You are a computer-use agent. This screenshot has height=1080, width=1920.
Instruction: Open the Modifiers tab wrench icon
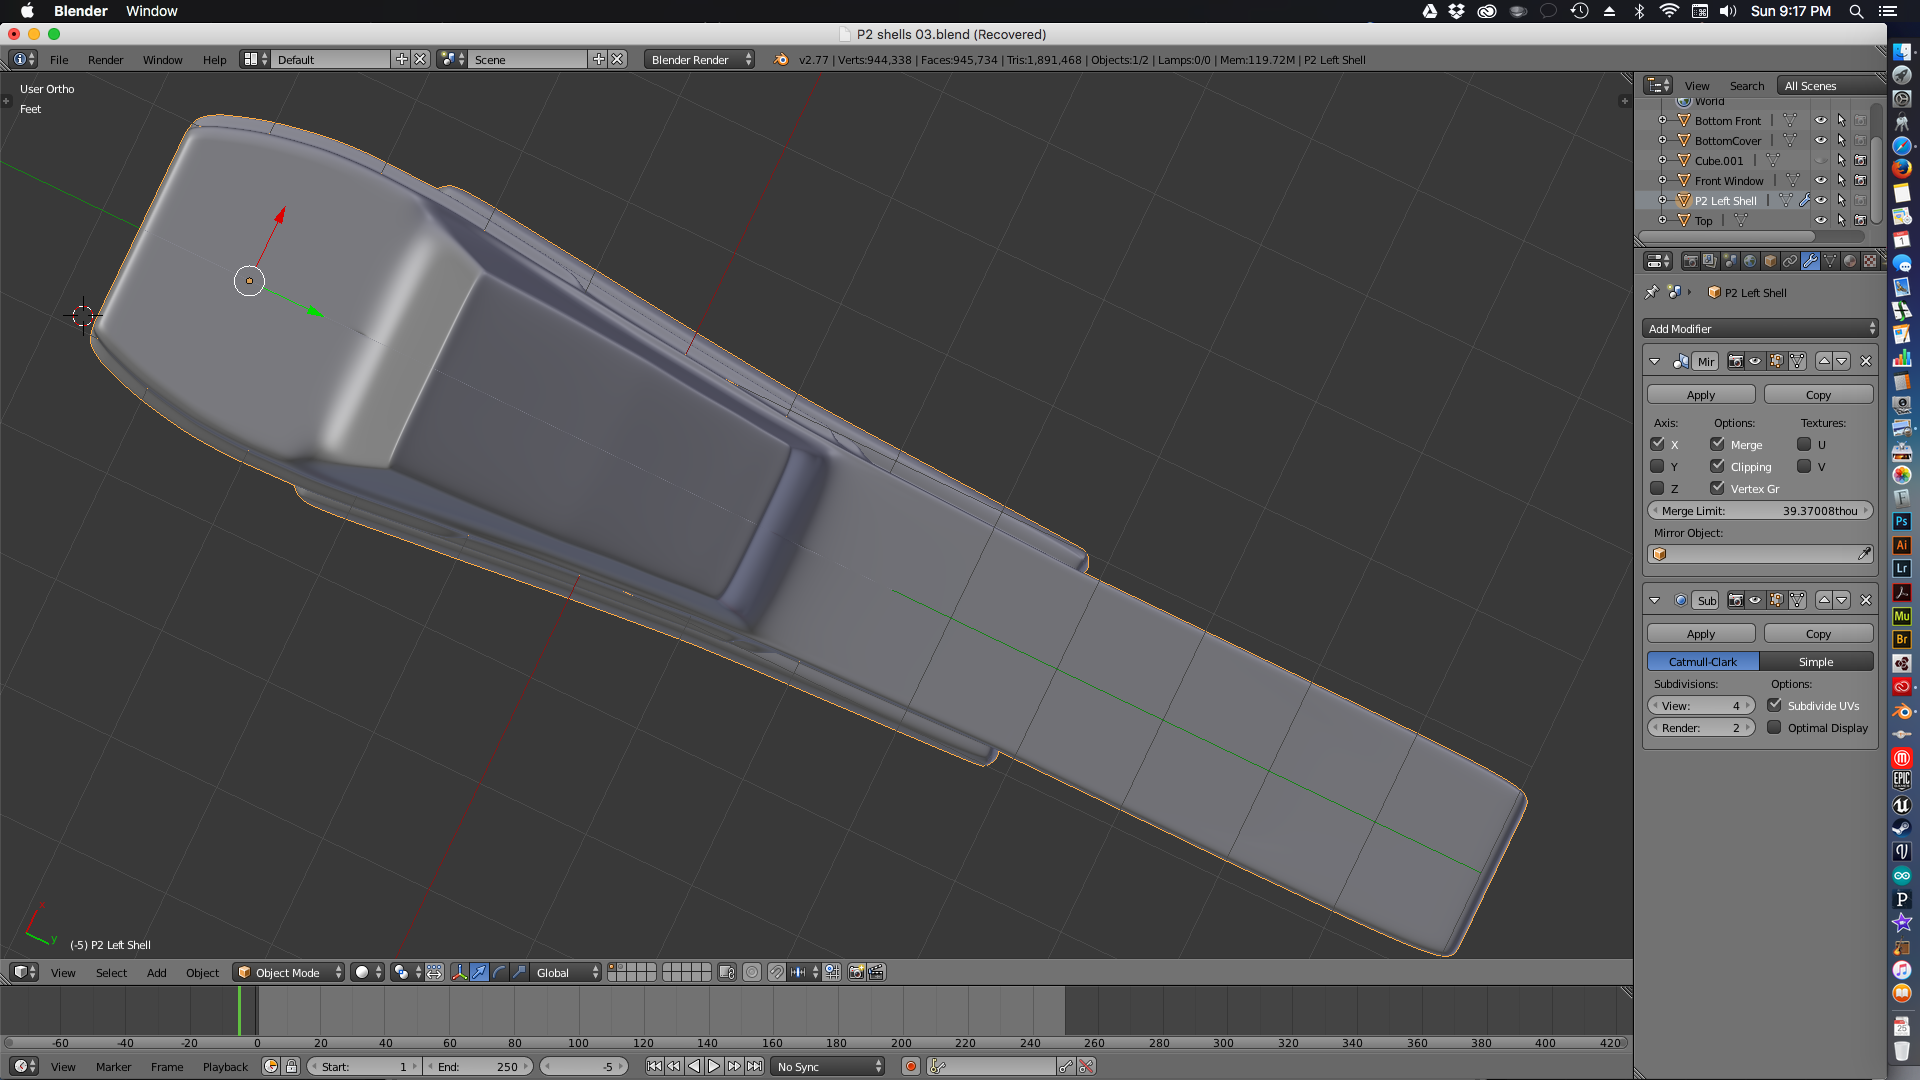pos(1810,261)
